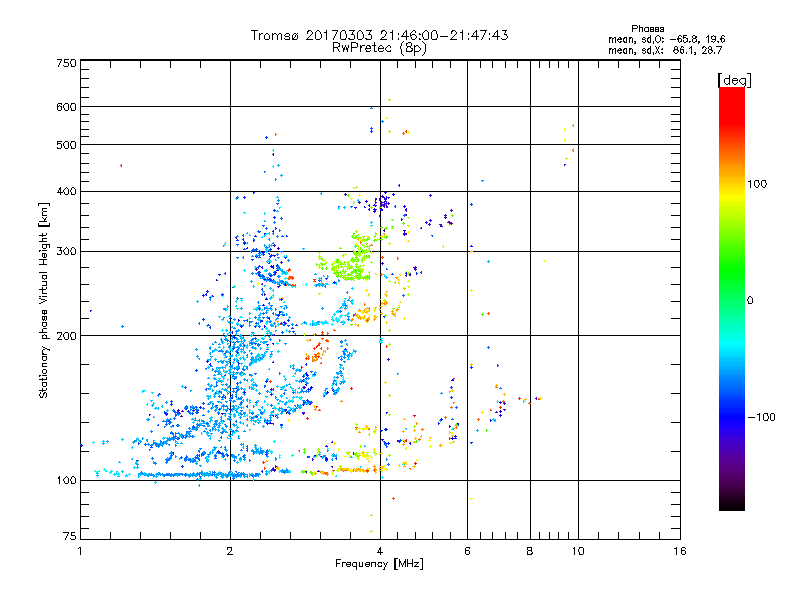Click the orange-red echo cluster below 200 km

318,348
